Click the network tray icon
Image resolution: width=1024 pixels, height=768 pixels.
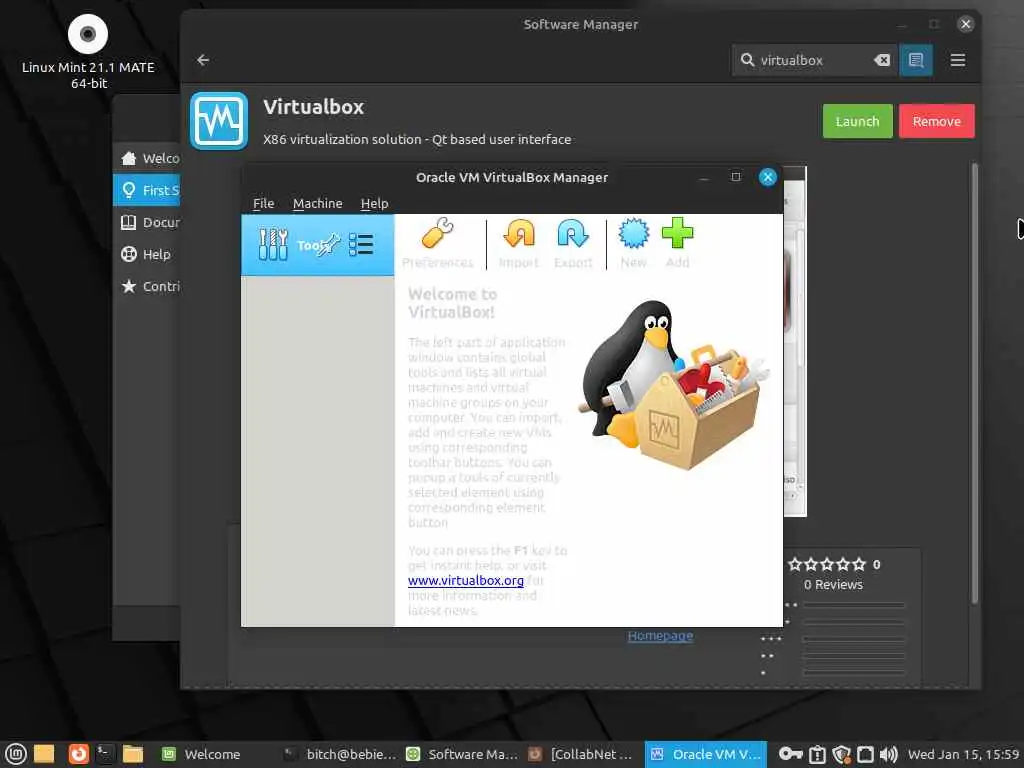click(865, 754)
